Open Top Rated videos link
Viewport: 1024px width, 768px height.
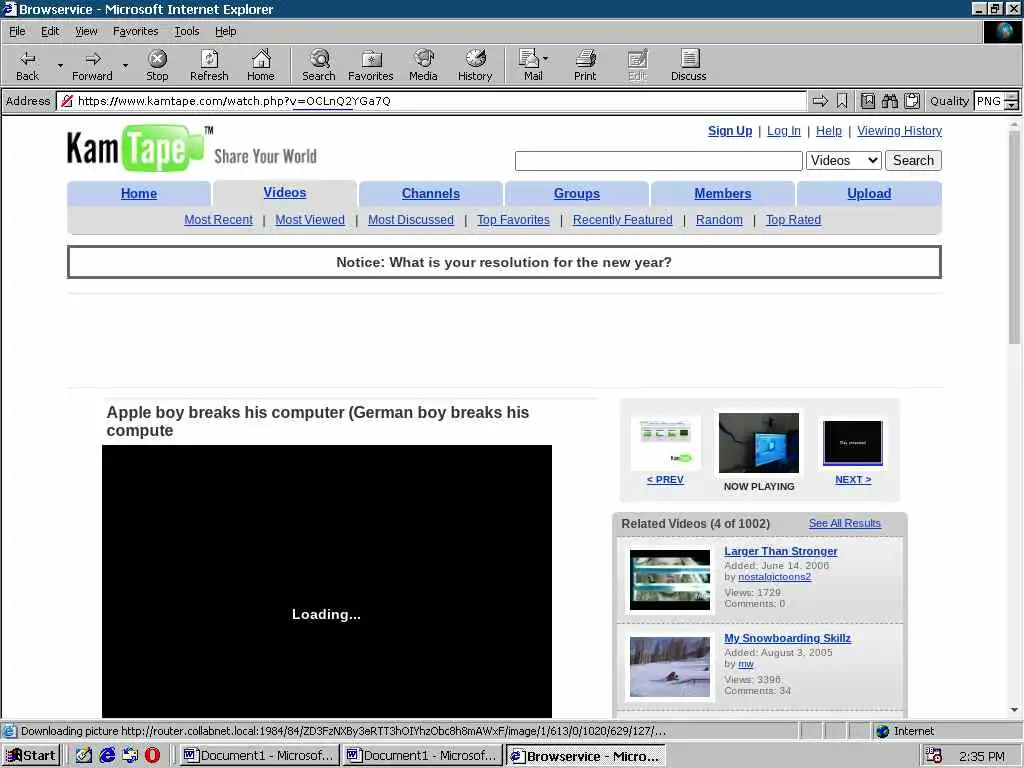click(793, 220)
